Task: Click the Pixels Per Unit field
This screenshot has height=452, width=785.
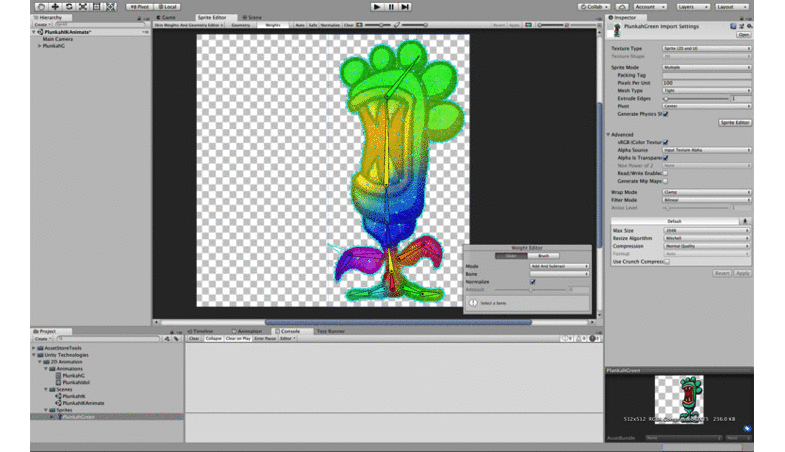Action: (x=707, y=83)
